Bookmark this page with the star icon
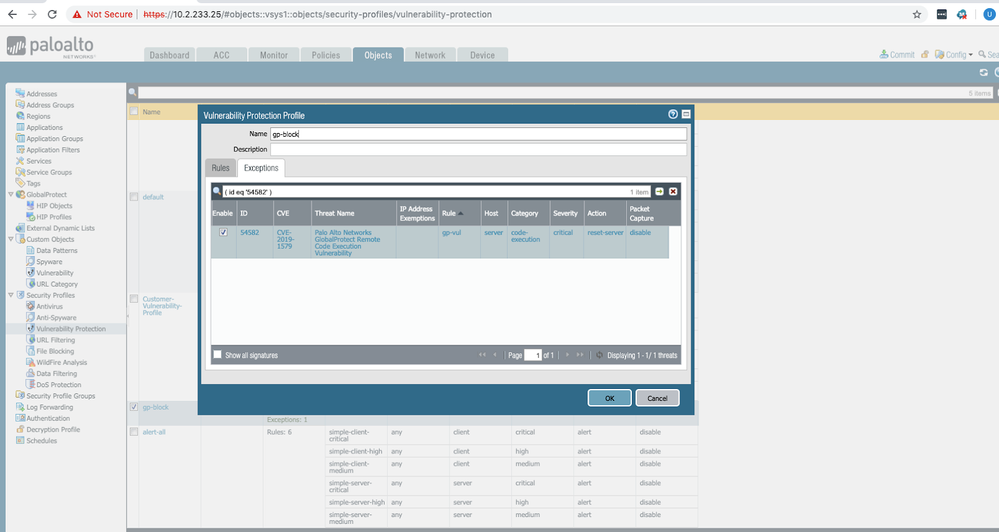Screen dimensions: 999x532 (917, 15)
